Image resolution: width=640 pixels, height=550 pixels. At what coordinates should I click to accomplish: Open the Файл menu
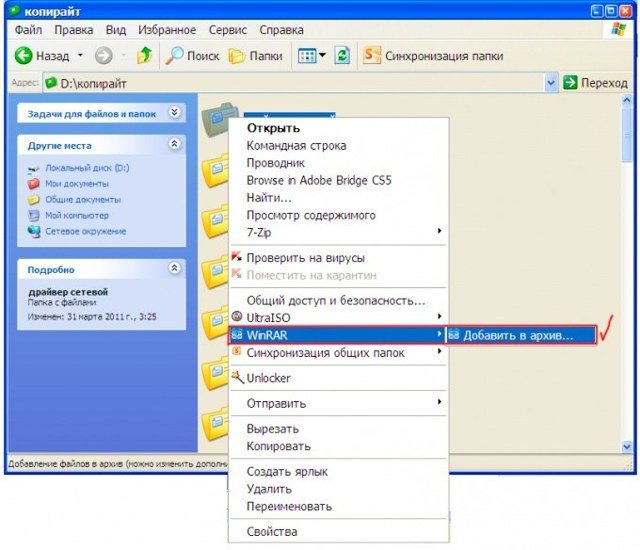(x=28, y=30)
